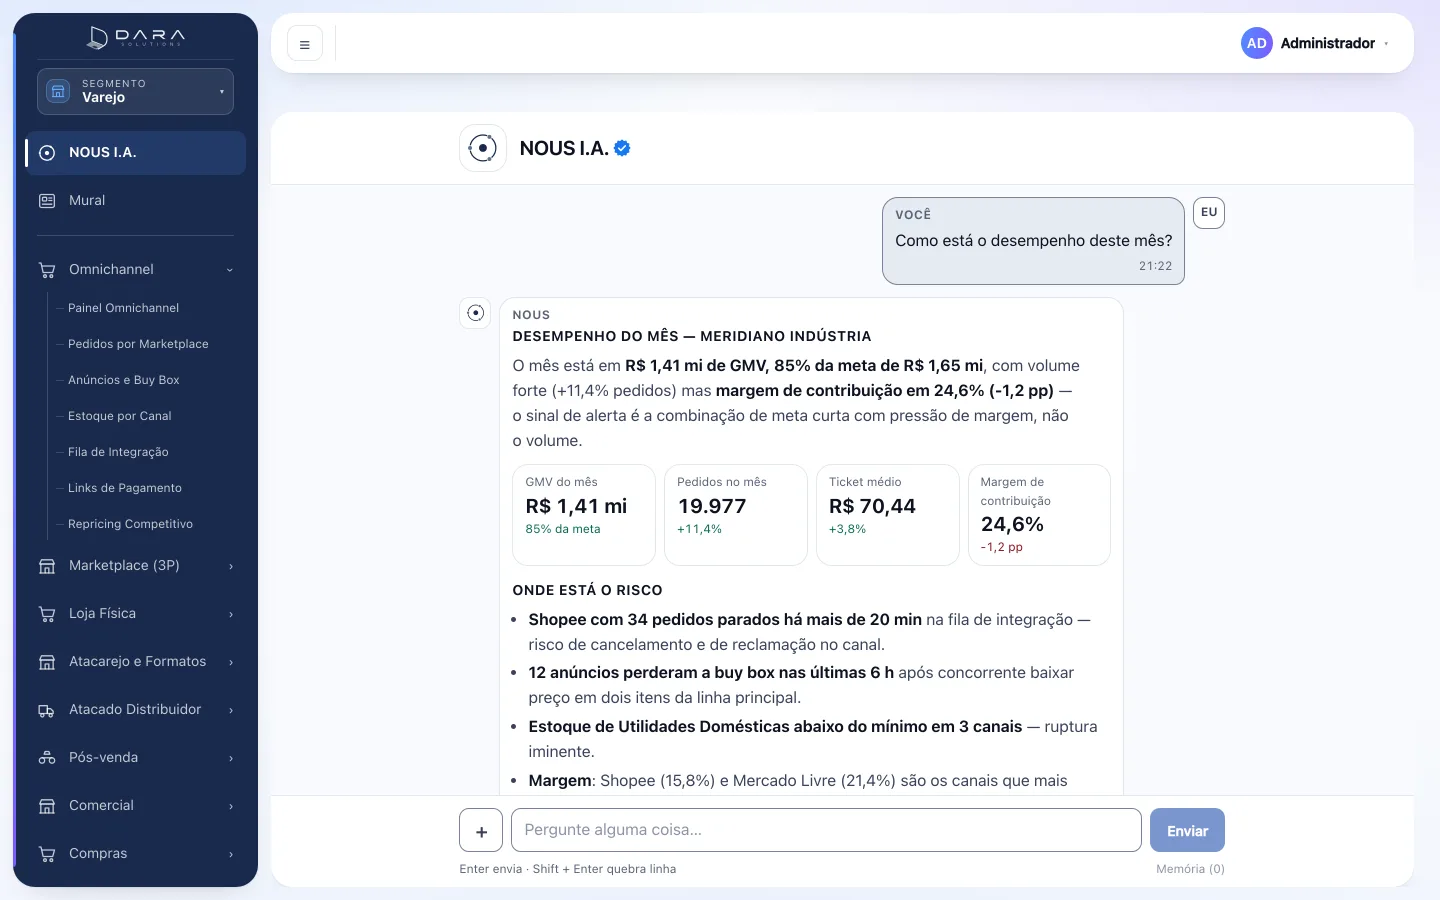Select Estoque por Canal
Image resolution: width=1440 pixels, height=900 pixels.
[x=120, y=416]
